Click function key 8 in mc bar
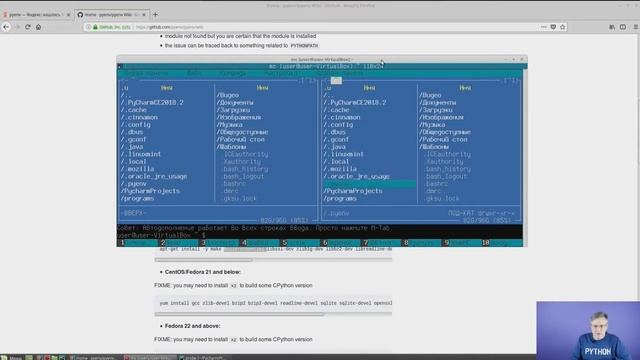The image size is (640, 360). [421, 243]
